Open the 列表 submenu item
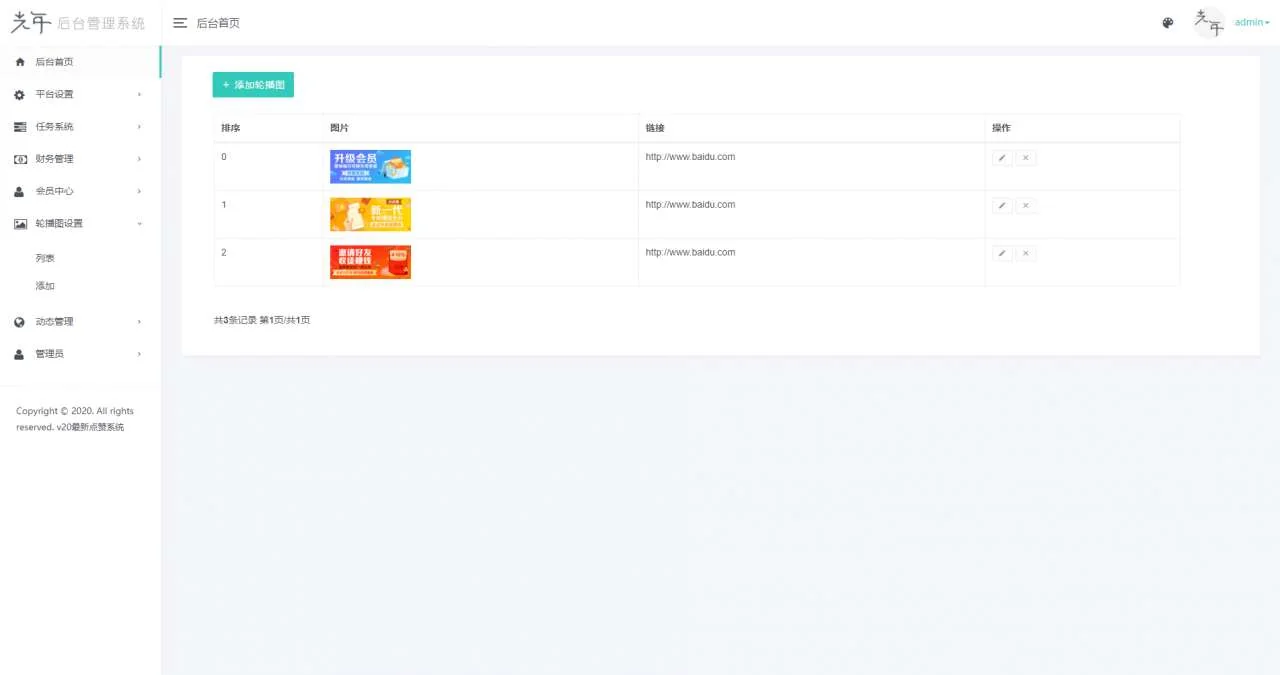 [45, 258]
